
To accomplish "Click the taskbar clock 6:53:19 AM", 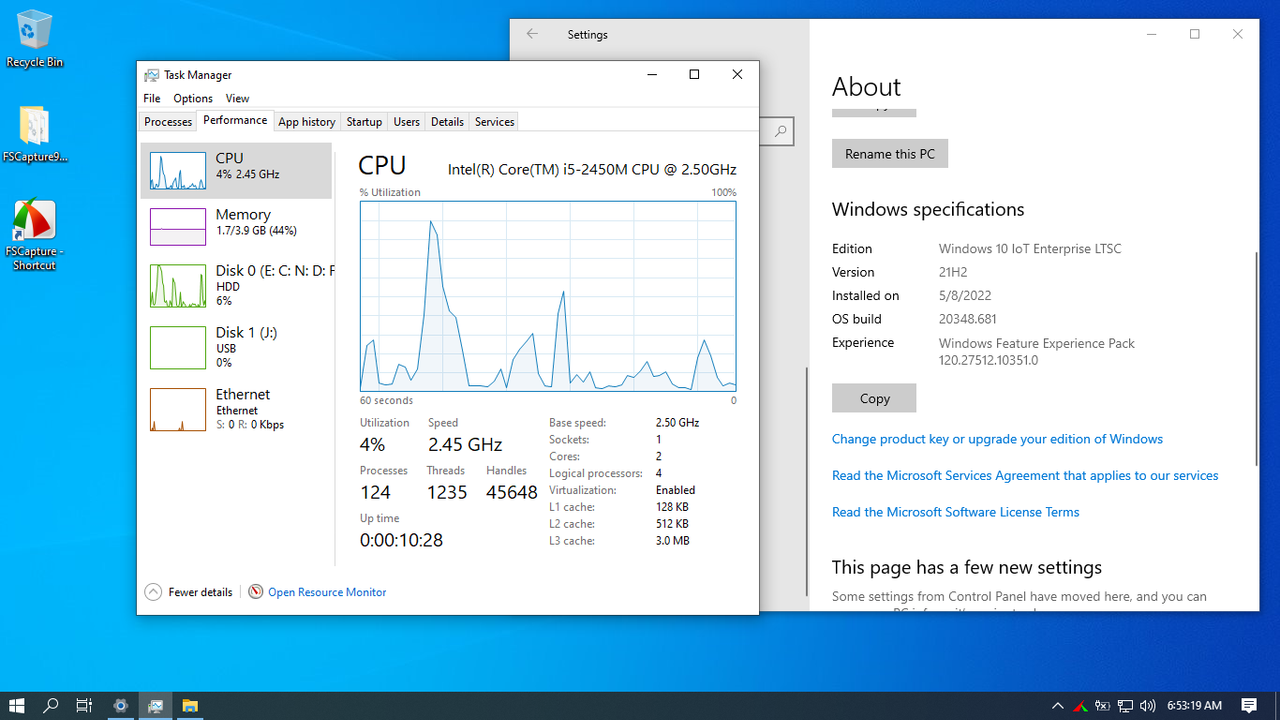I will tap(1194, 706).
